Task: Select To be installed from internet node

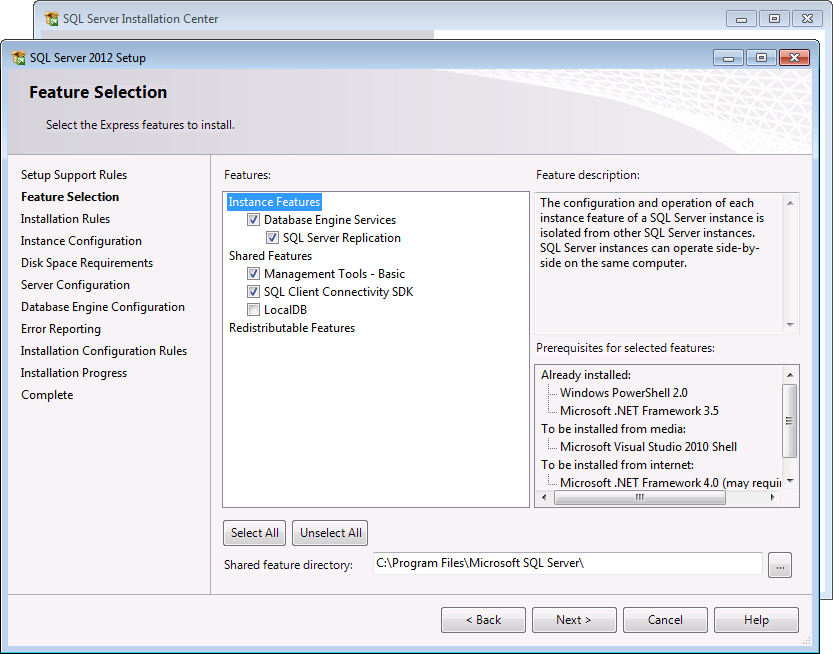Action: pyautogui.click(x=617, y=465)
